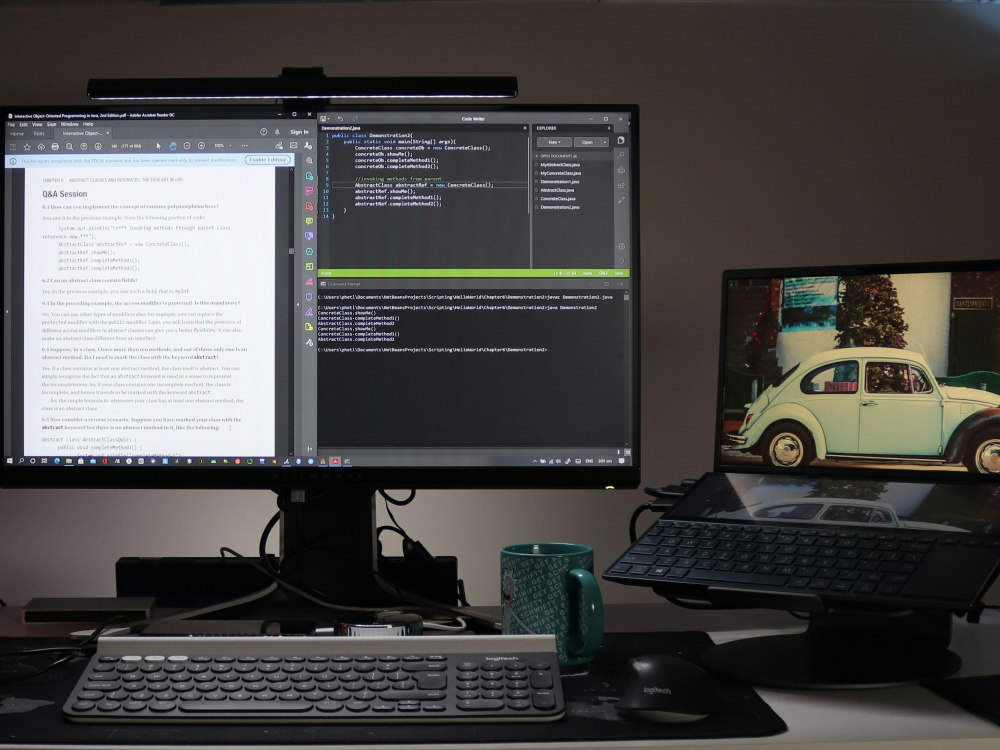Open taskbar search magnifier
1000x750 pixels.
tap(21, 460)
